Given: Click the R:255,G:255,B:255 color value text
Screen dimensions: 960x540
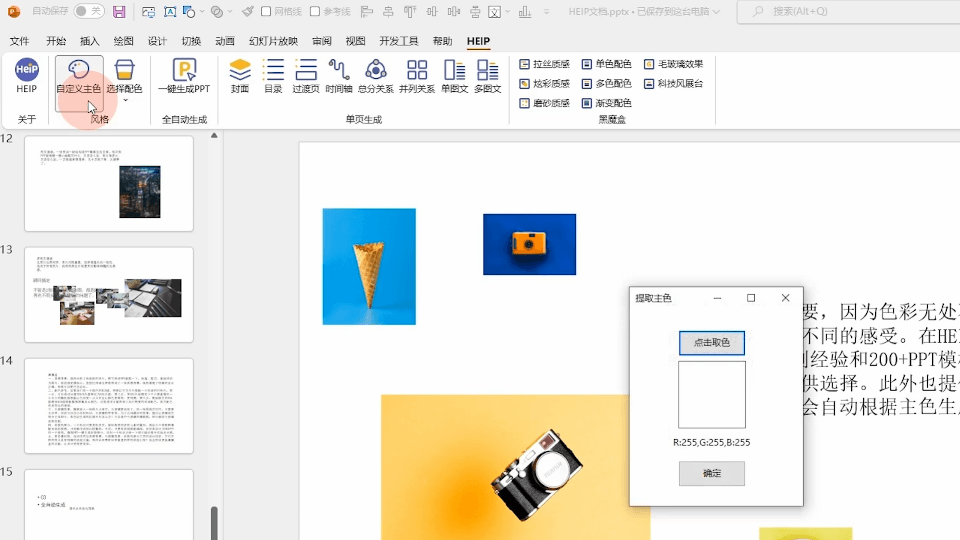Looking at the screenshot, I should tap(711, 442).
